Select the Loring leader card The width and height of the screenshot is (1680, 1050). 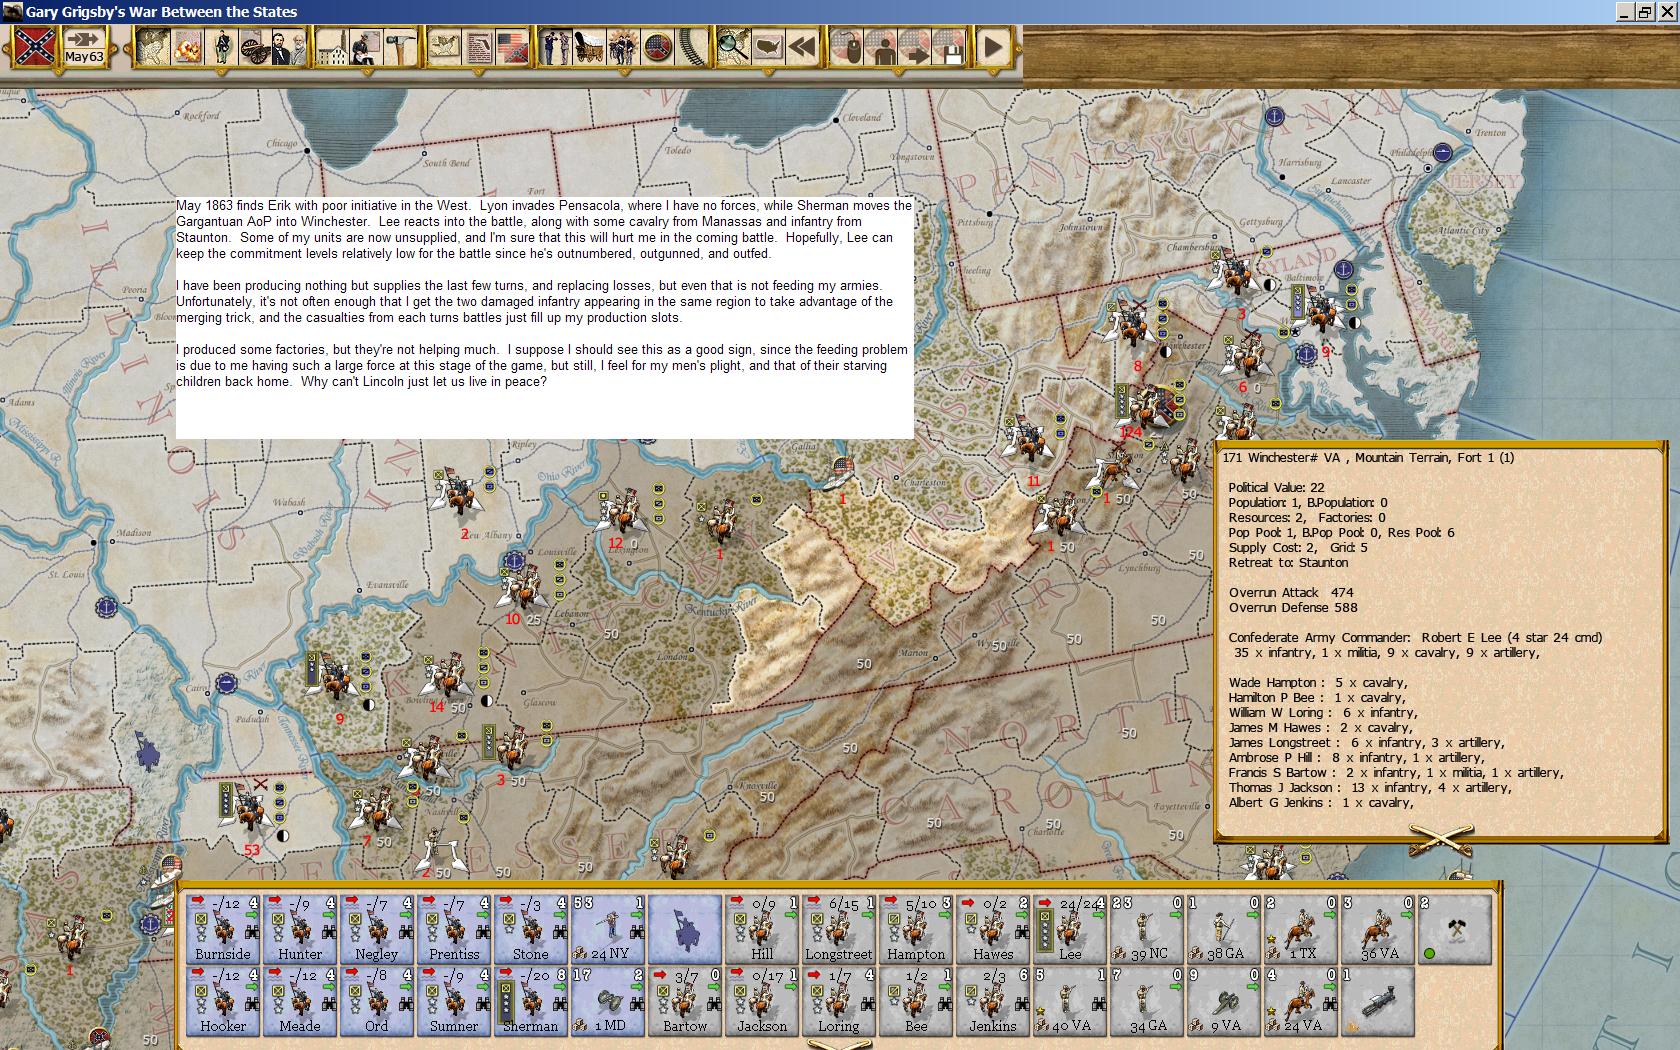click(x=839, y=1001)
